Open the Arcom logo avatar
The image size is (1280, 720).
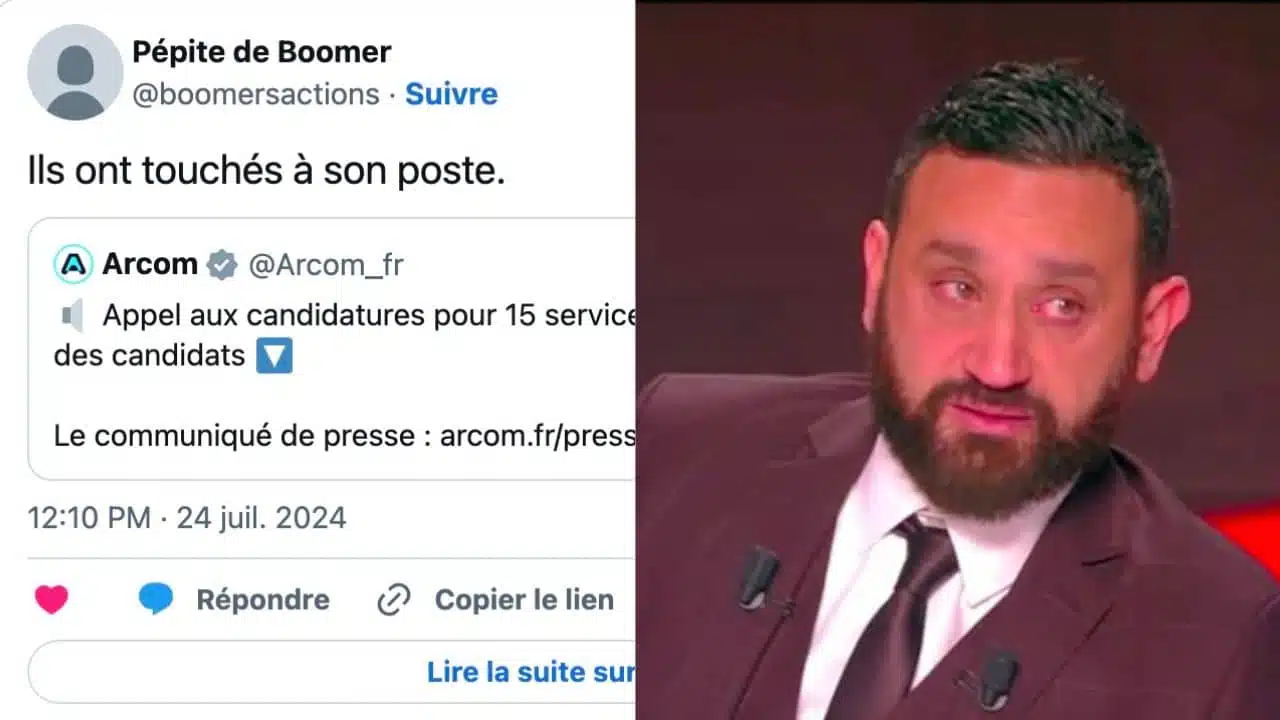coord(73,264)
